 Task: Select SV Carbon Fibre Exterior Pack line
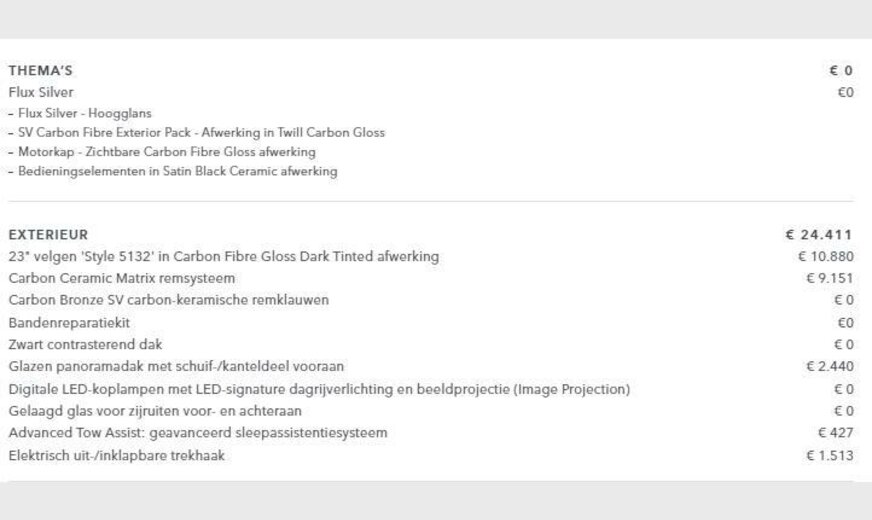[200, 132]
